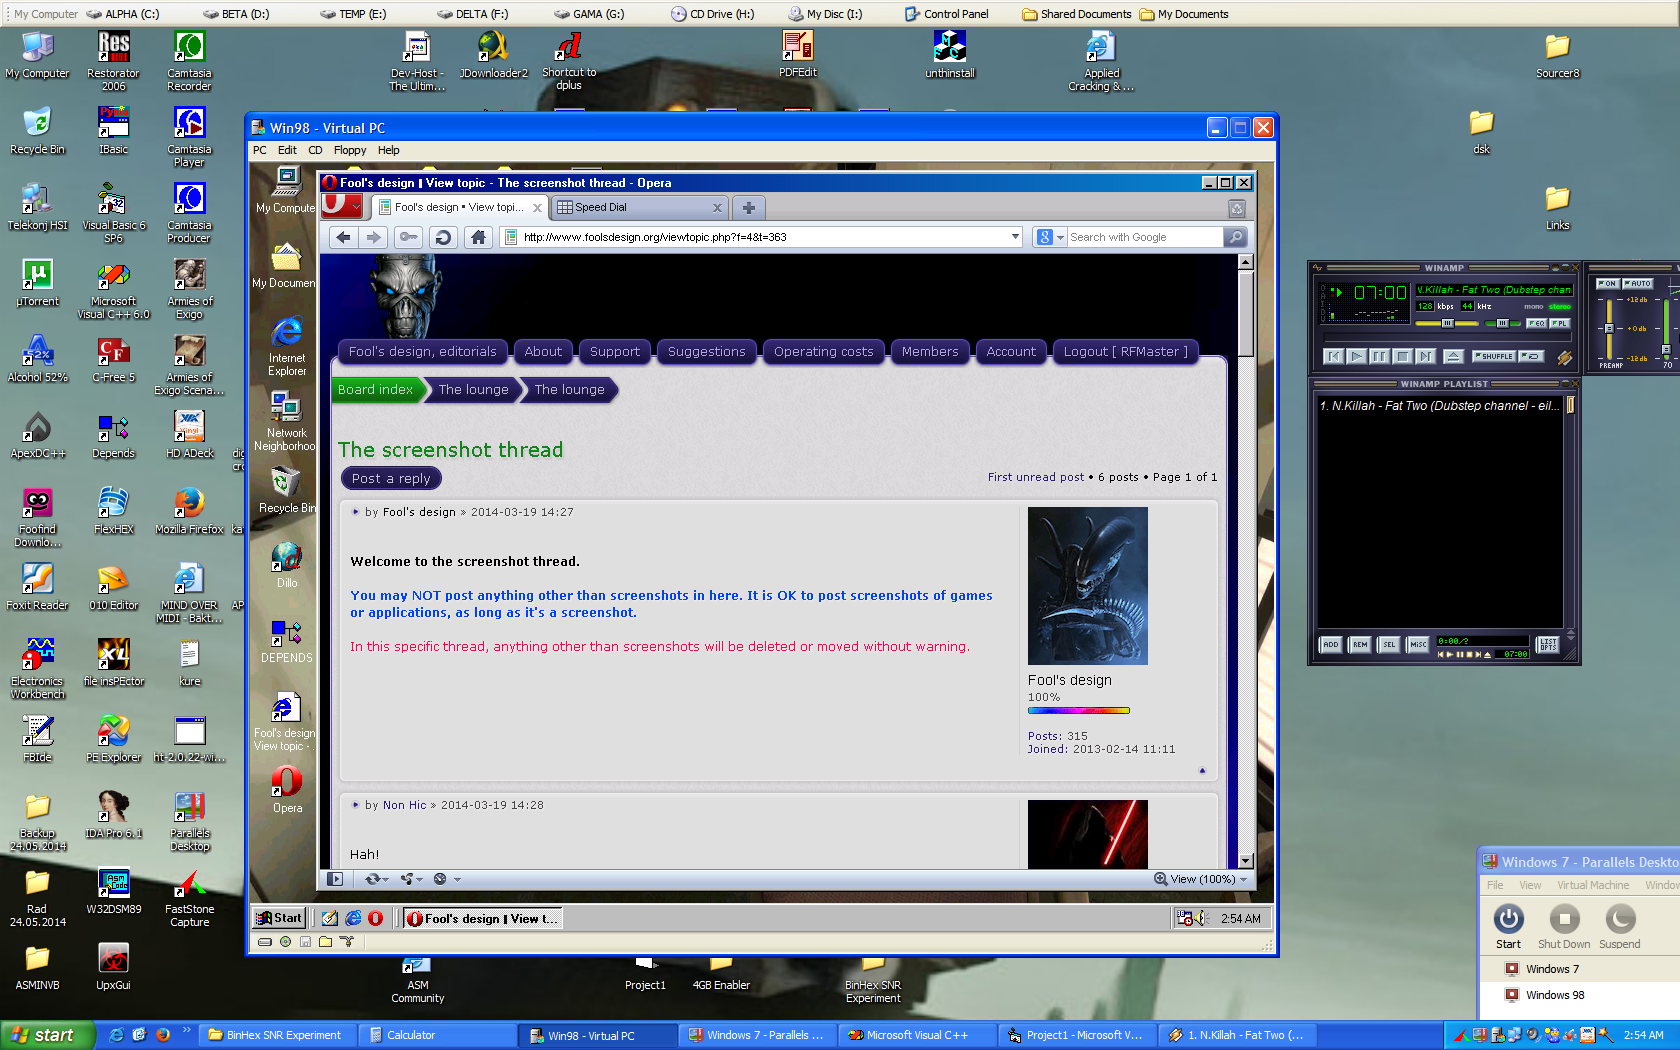Toggle Opera's panel sidebar button
The height and width of the screenshot is (1050, 1680).
click(335, 879)
